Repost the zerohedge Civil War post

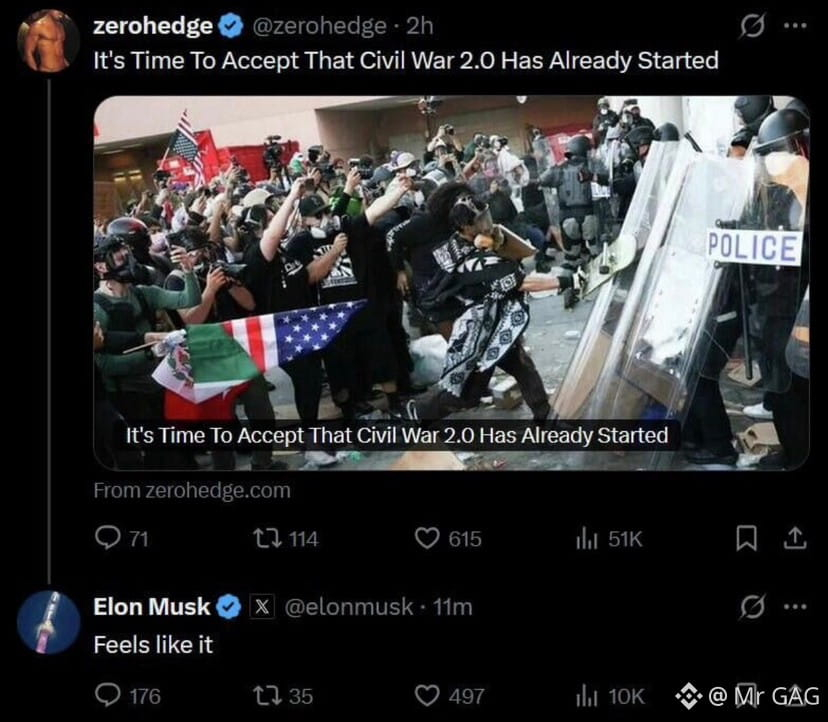tap(285, 539)
